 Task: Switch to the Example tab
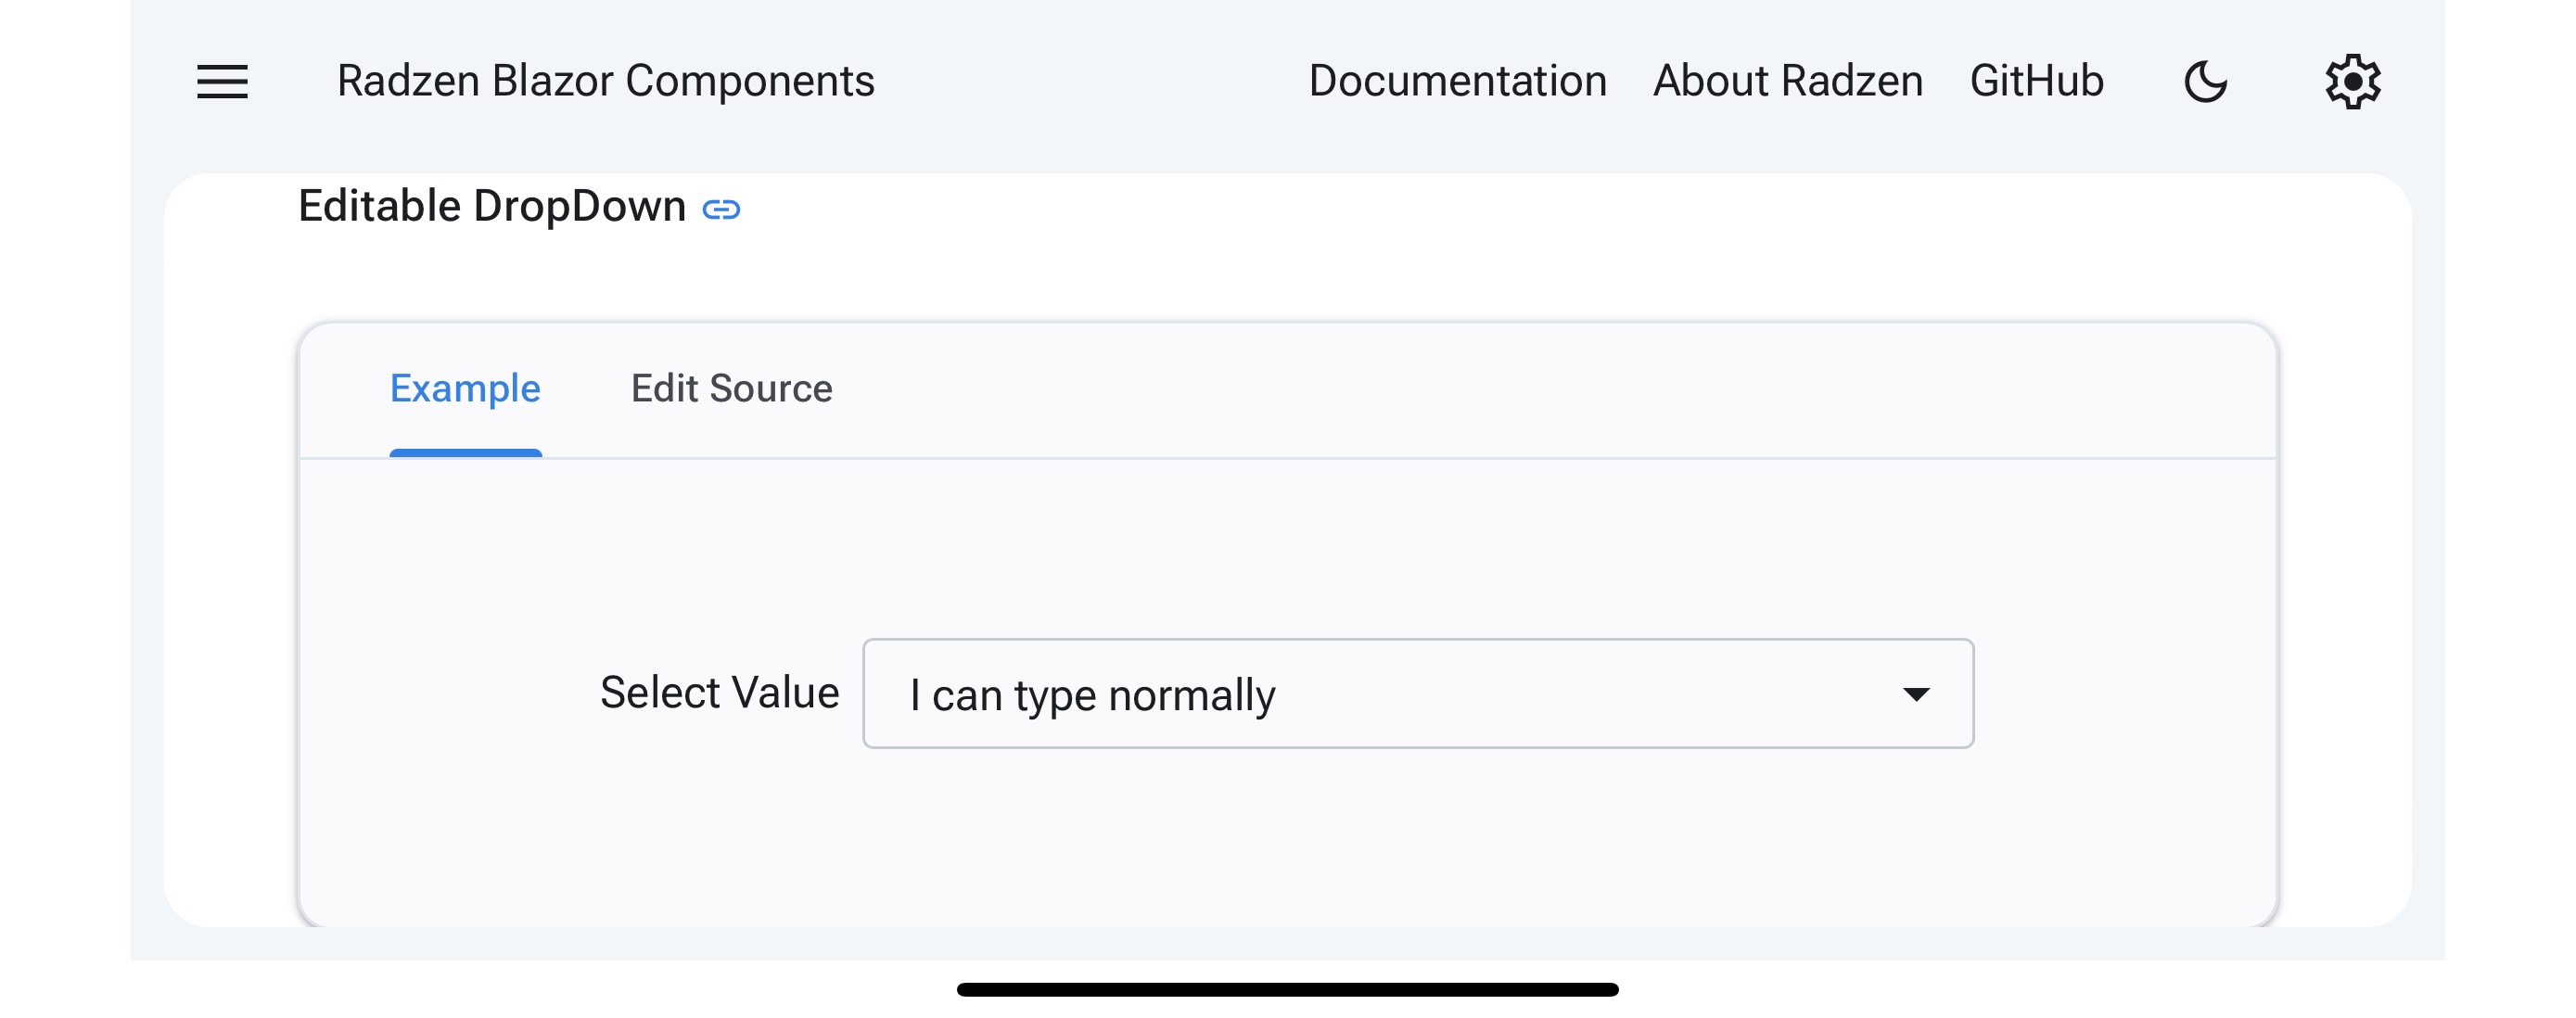coord(465,388)
